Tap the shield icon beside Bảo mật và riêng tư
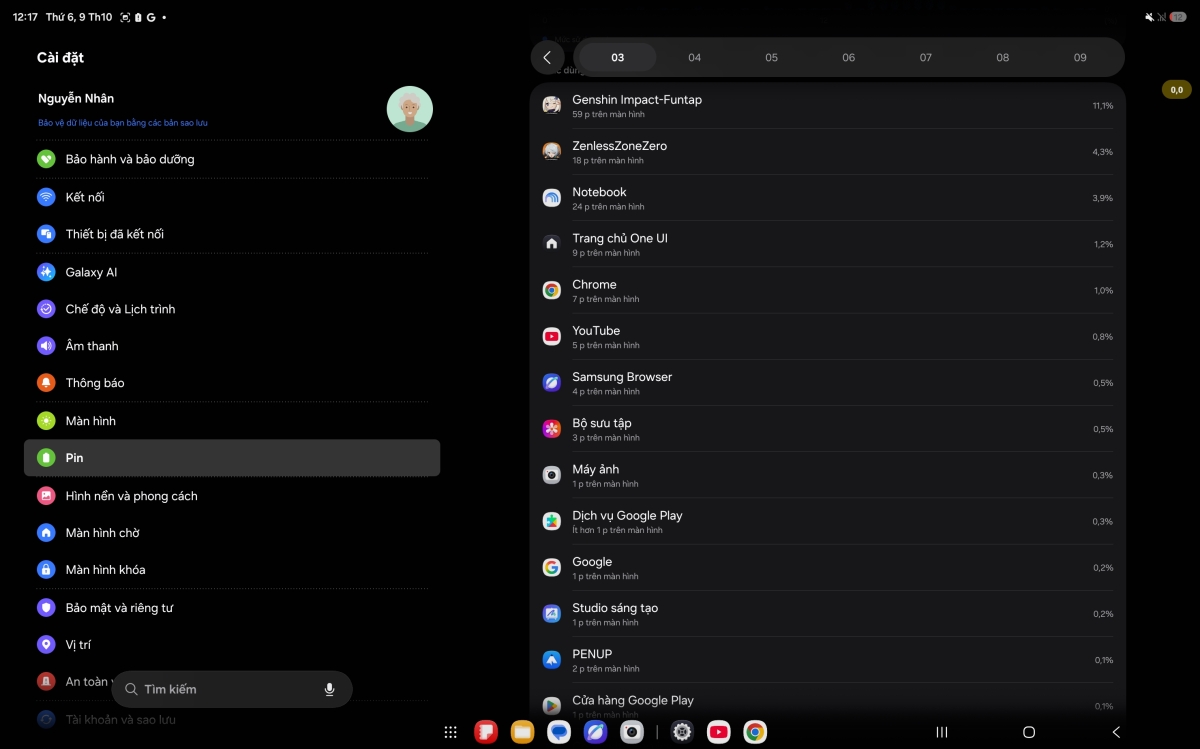Viewport: 1200px width, 749px height. pyautogui.click(x=46, y=608)
